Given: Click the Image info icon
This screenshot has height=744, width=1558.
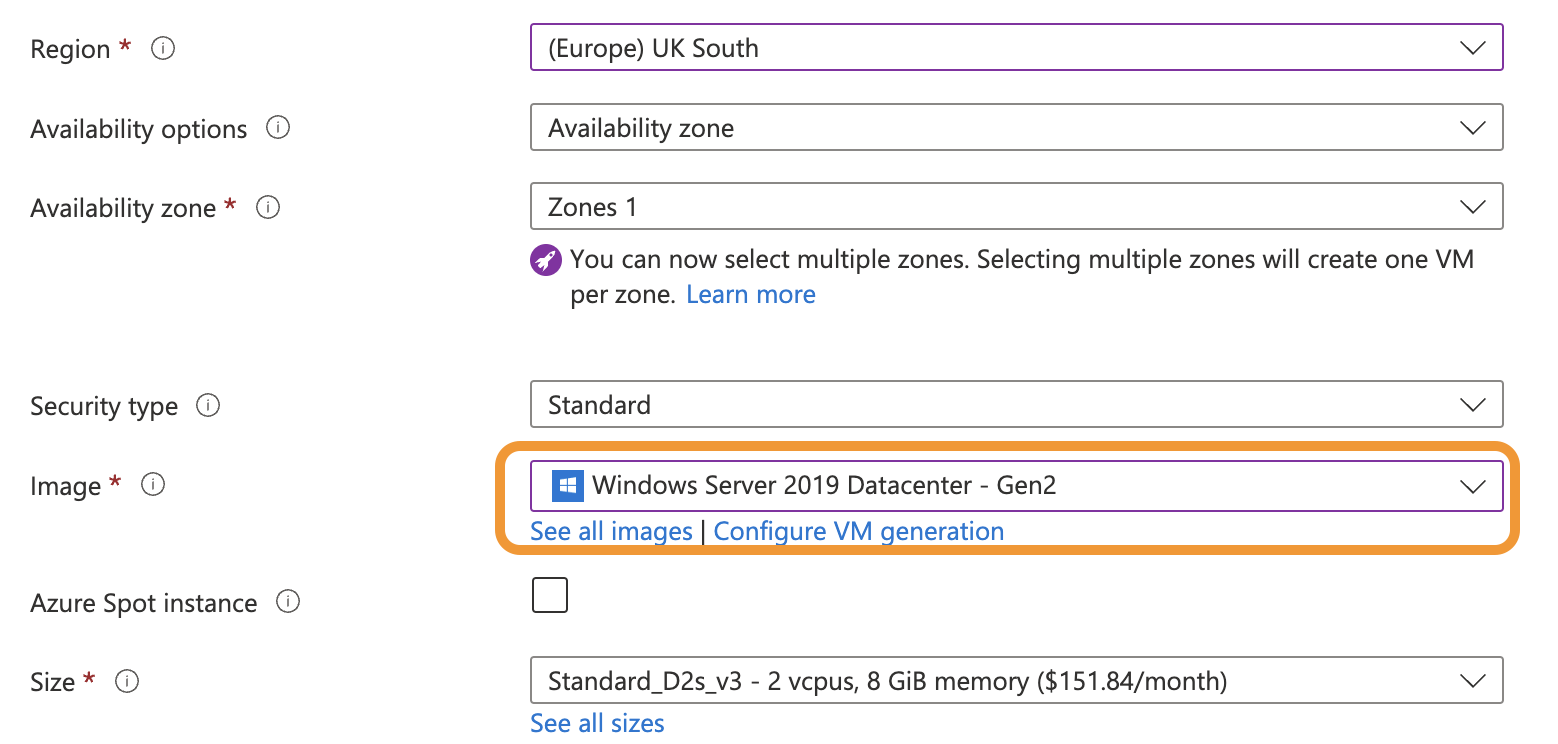Looking at the screenshot, I should [x=152, y=485].
